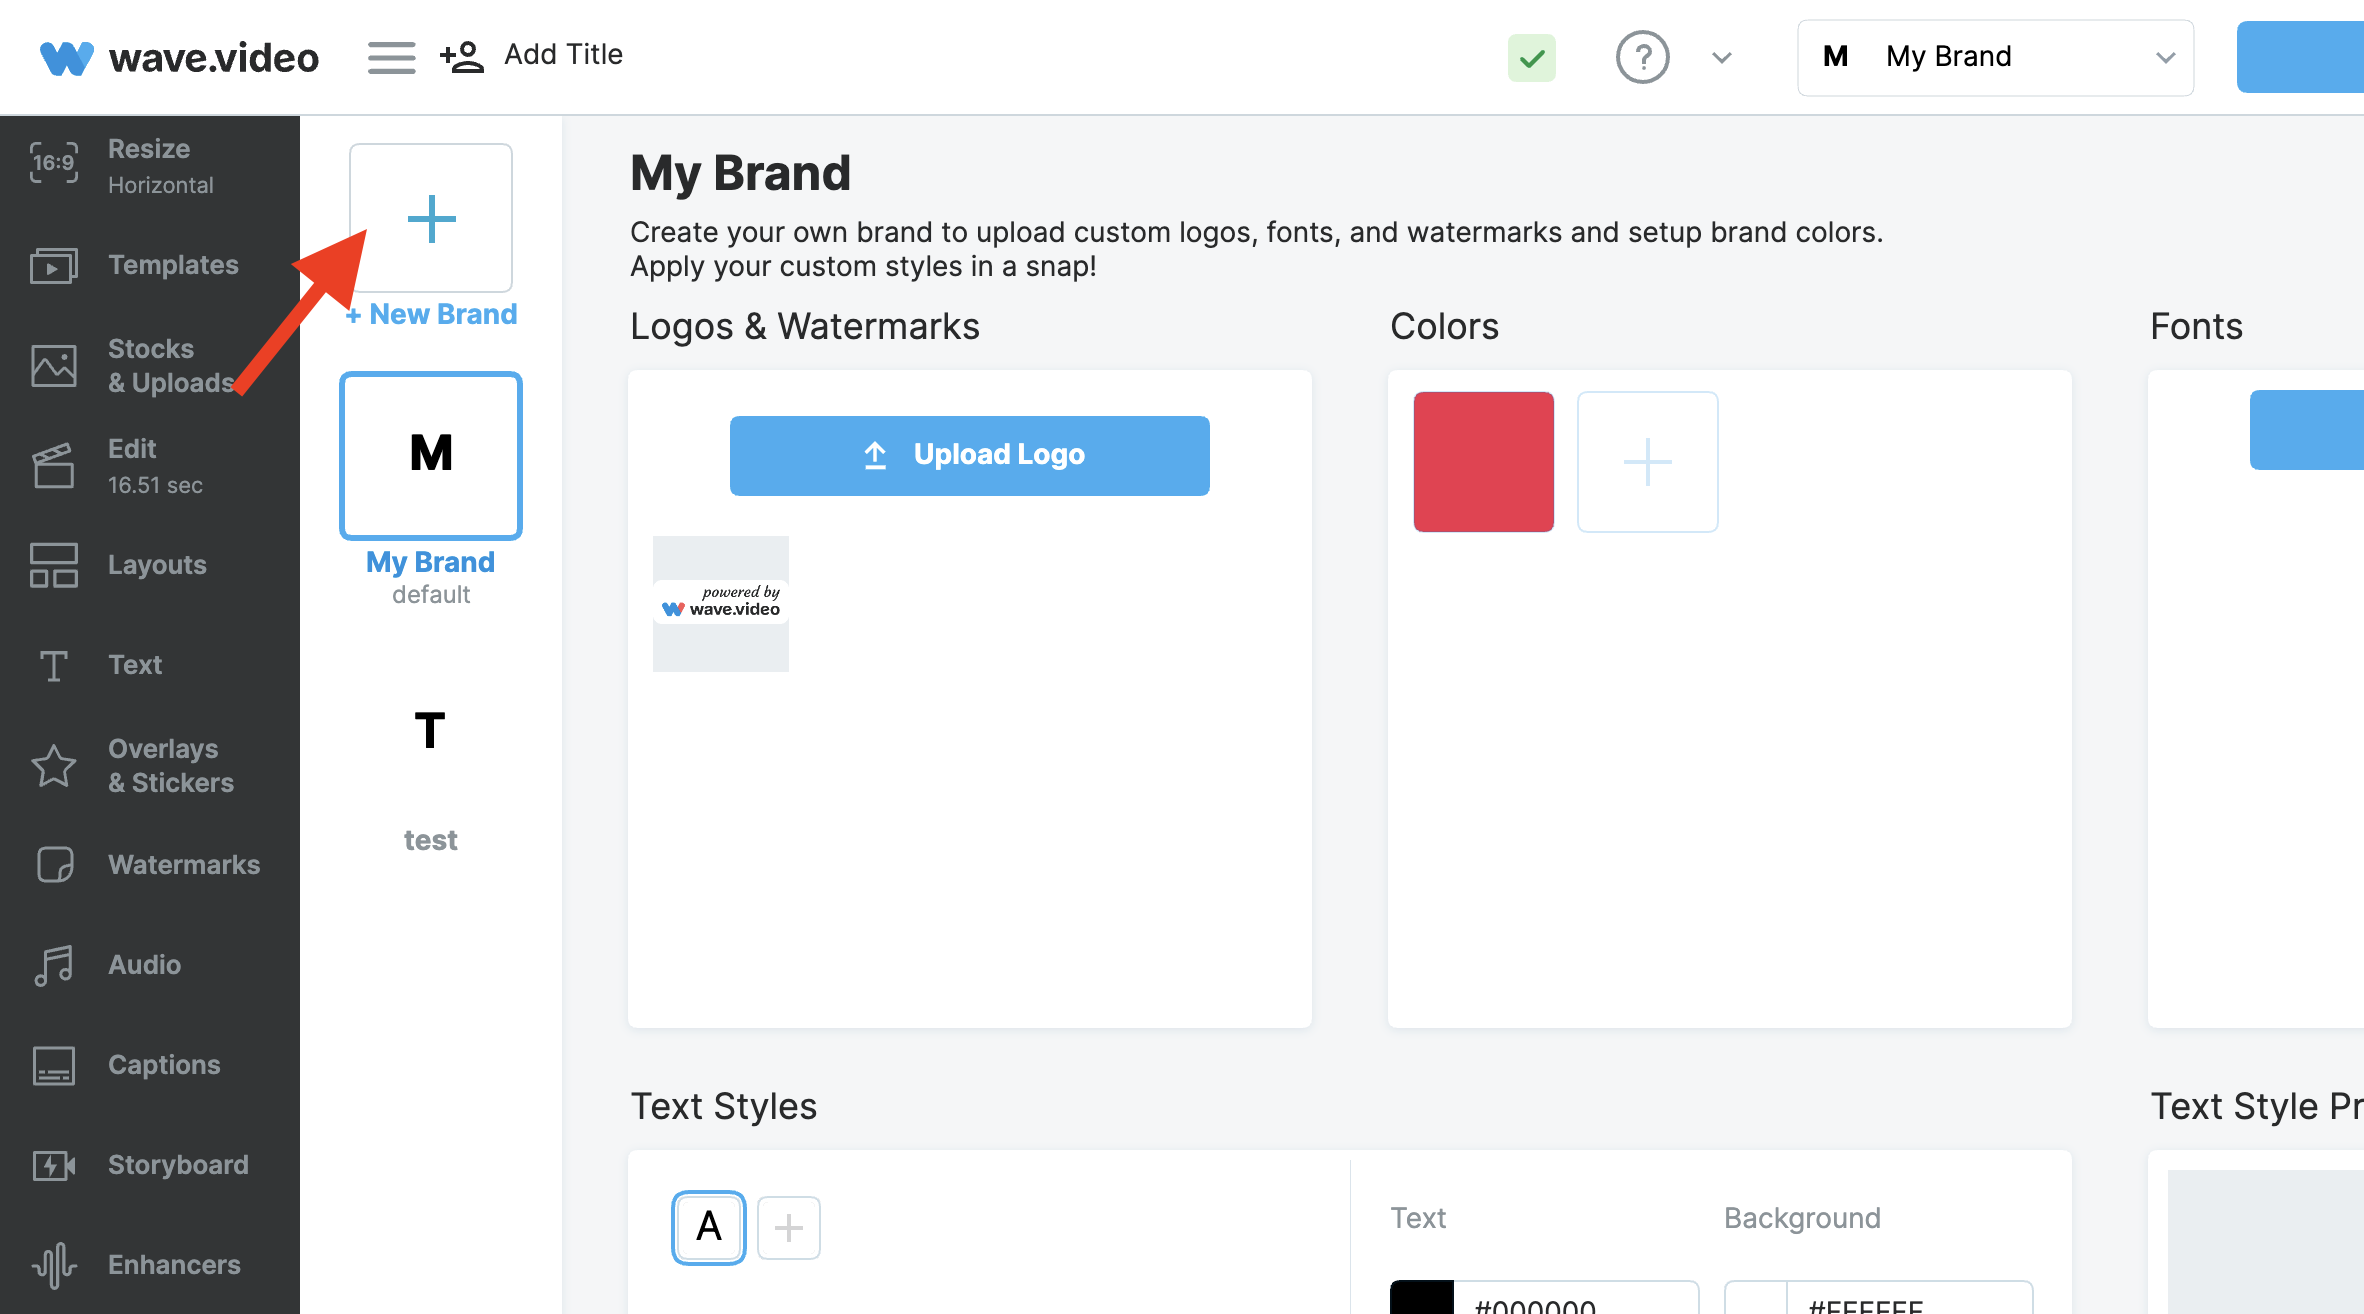Add a new text style

(x=789, y=1227)
